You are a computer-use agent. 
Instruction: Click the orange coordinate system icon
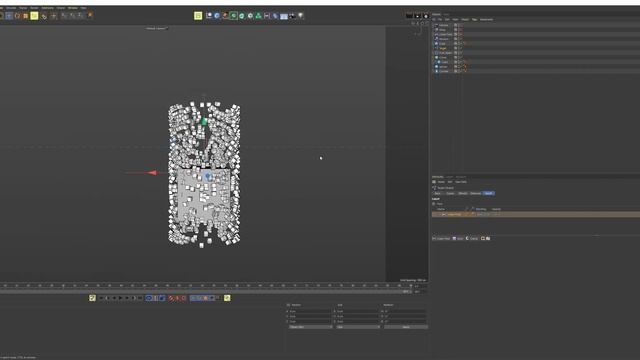(x=90, y=16)
